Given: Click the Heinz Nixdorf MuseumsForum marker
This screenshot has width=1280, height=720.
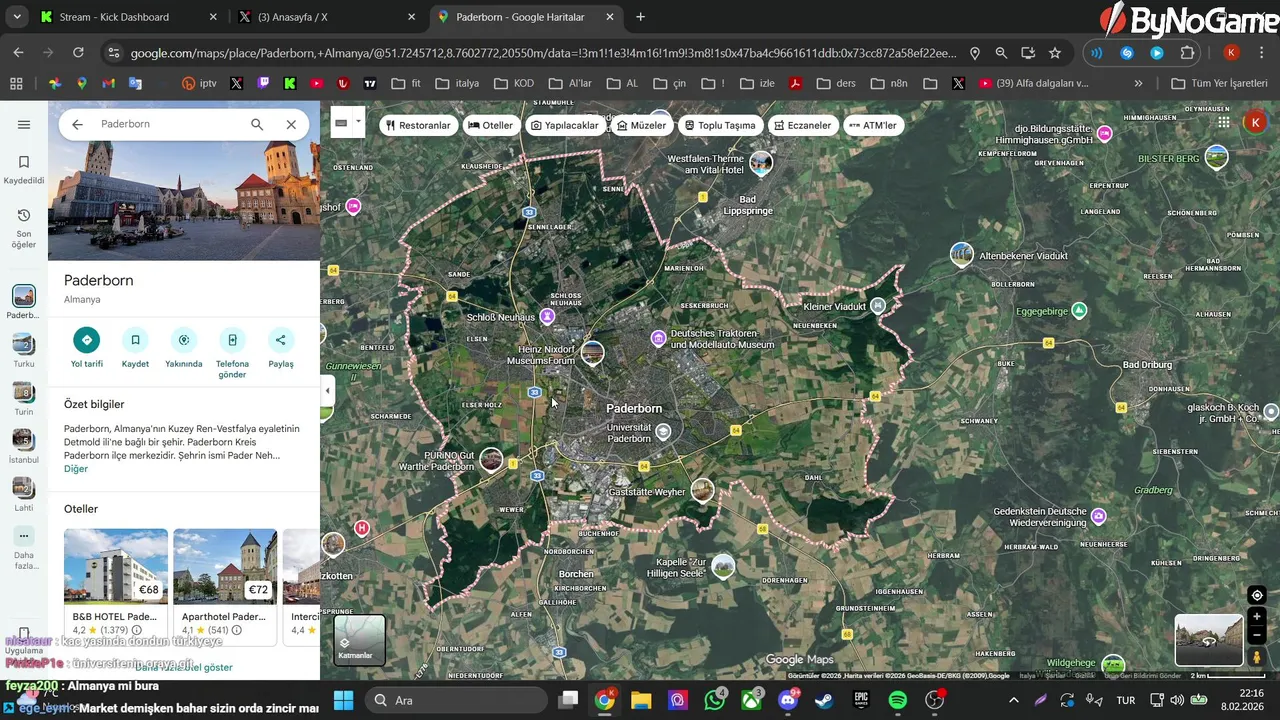Looking at the screenshot, I should coord(593,353).
